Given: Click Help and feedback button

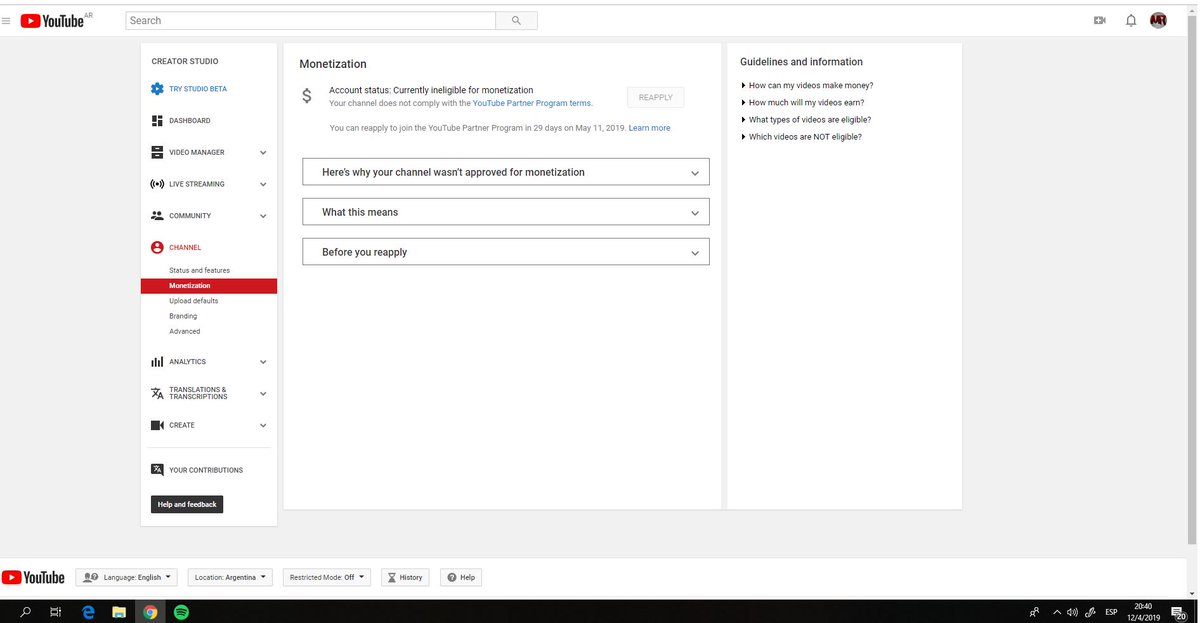Looking at the screenshot, I should pos(187,505).
